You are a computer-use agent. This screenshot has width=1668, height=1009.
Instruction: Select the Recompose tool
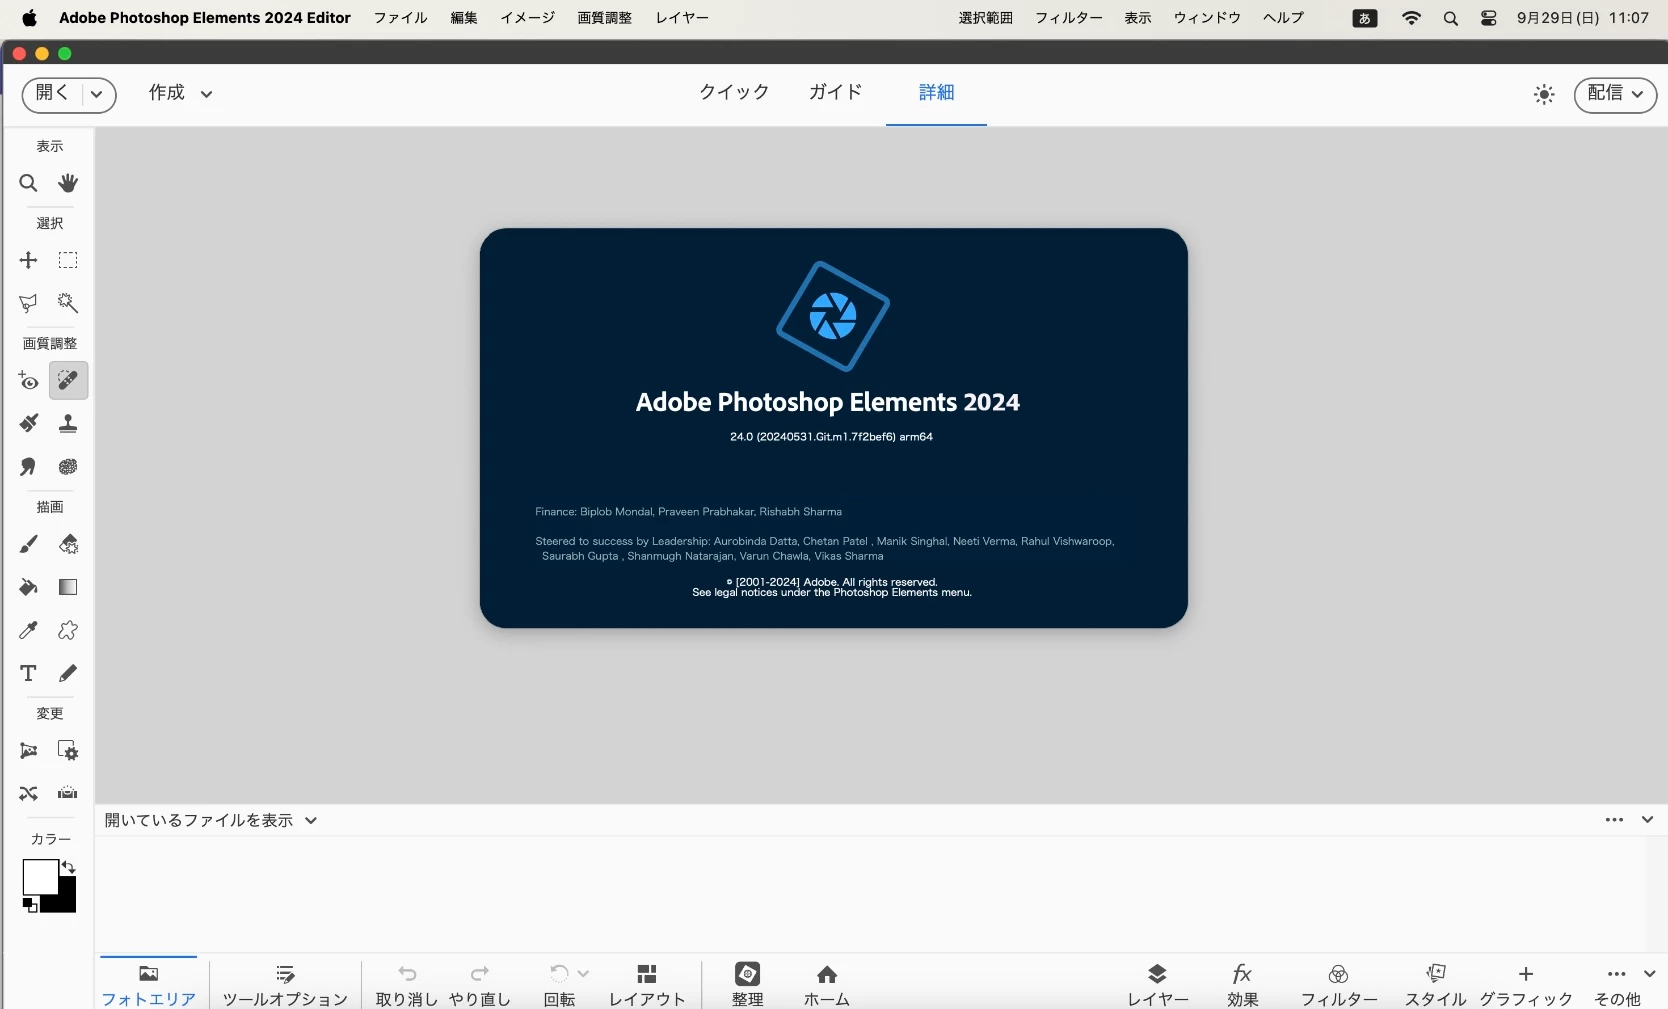point(68,751)
